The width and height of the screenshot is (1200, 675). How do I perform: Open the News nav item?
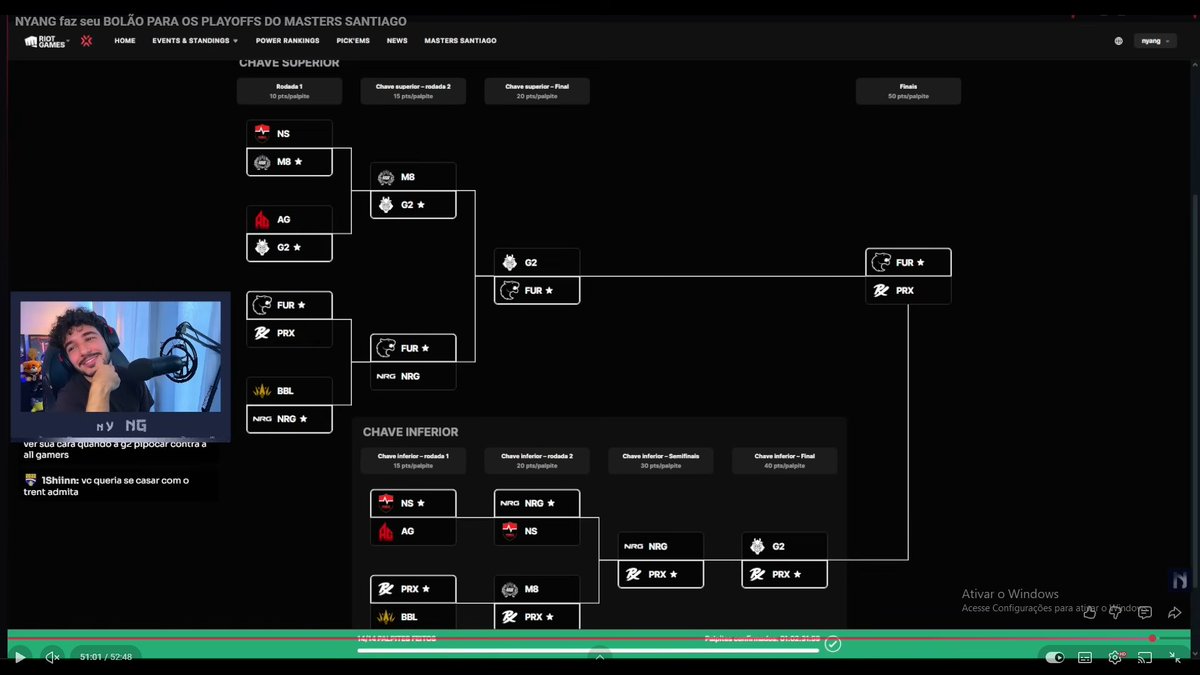[x=397, y=41]
